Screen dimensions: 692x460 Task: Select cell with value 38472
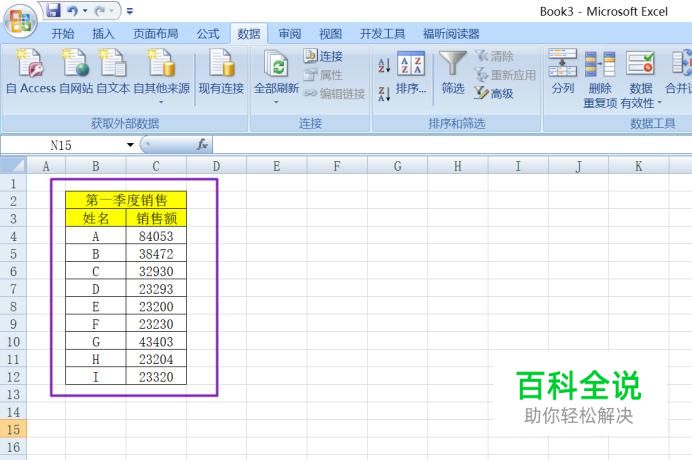pyautogui.click(x=156, y=254)
